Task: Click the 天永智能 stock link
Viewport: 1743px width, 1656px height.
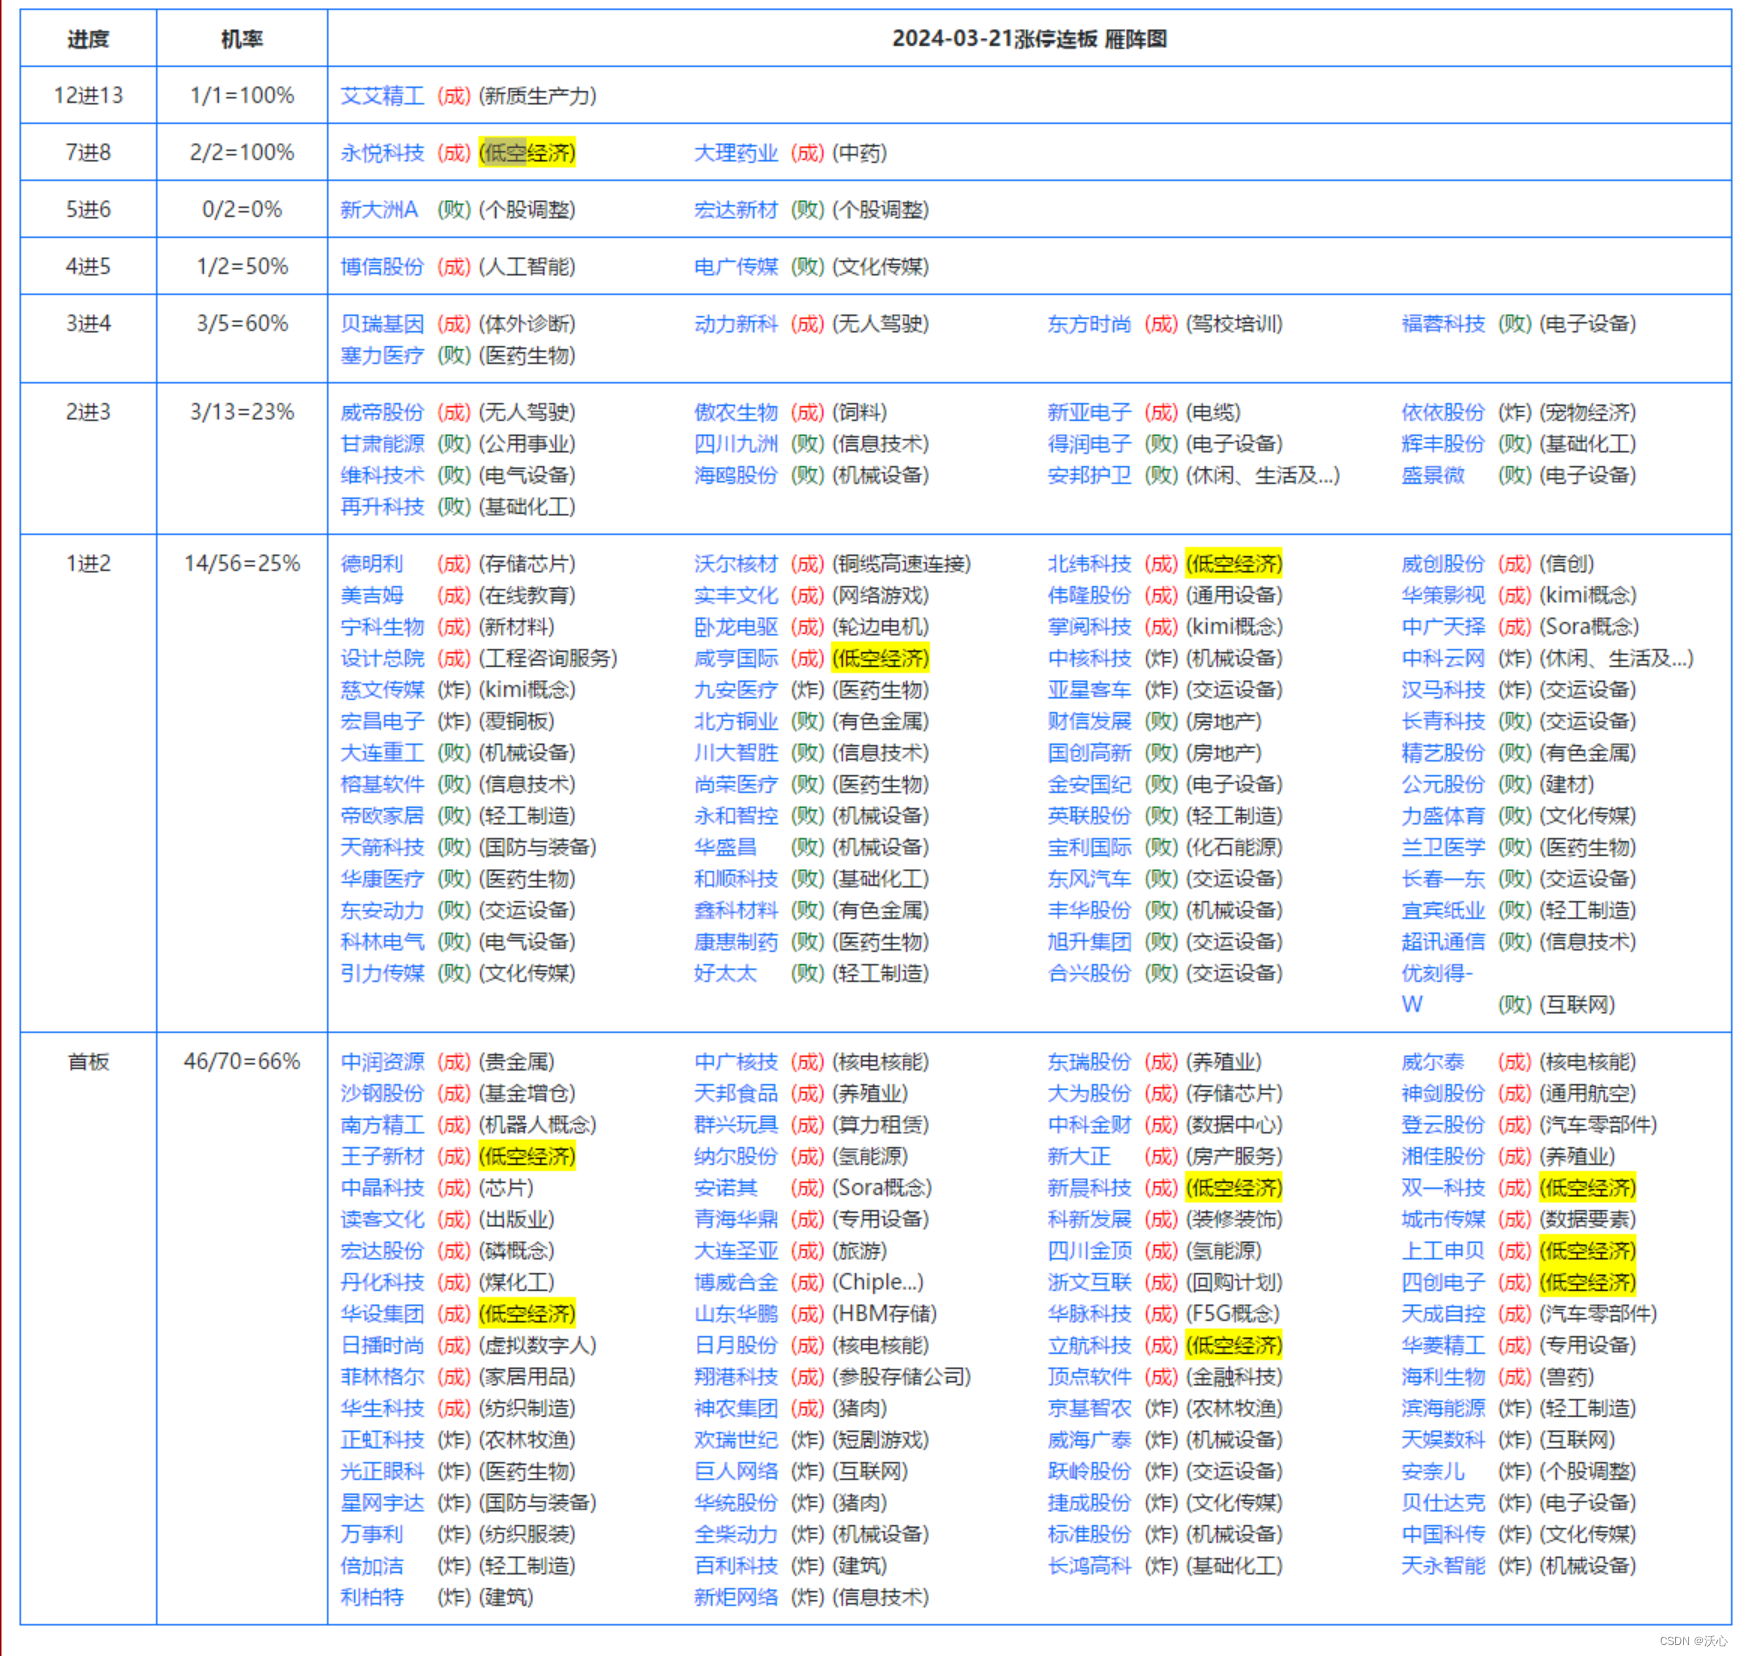Action: coord(1443,1566)
